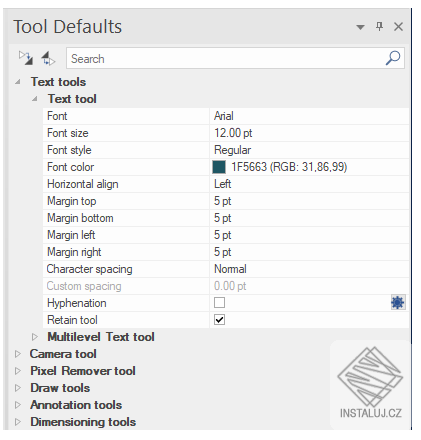The image size is (421, 440).
Task: Click the Margin bottom property label
Action: pyautogui.click(x=80, y=218)
